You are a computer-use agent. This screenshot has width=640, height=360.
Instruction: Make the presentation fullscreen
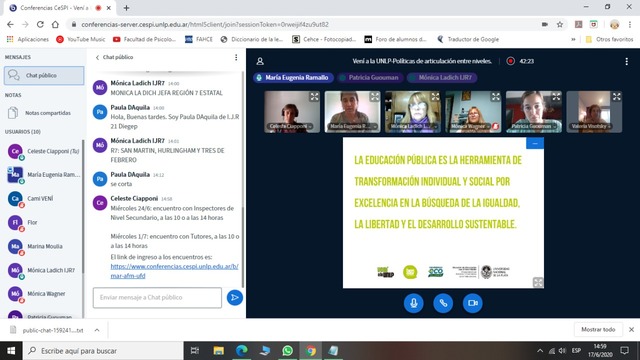pos(538,282)
